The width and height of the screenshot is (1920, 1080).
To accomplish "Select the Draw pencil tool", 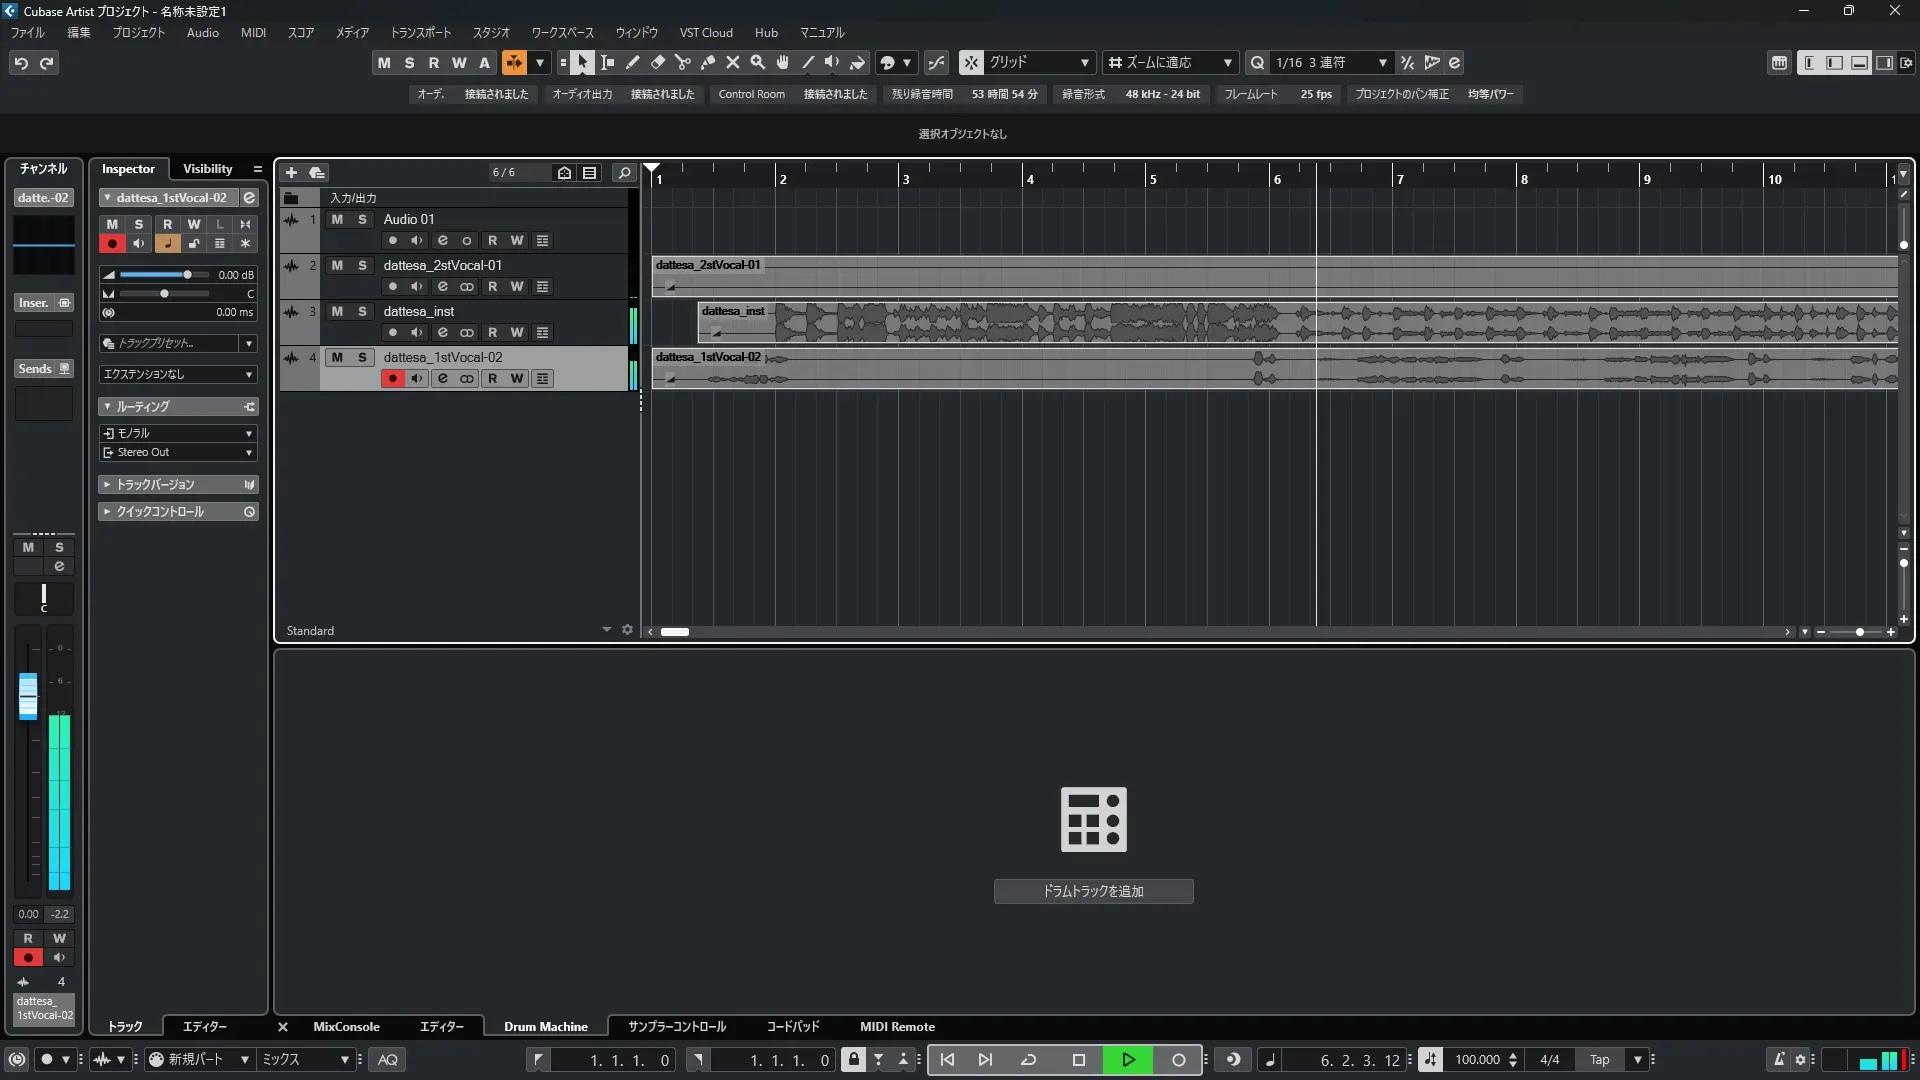I will tap(633, 63).
